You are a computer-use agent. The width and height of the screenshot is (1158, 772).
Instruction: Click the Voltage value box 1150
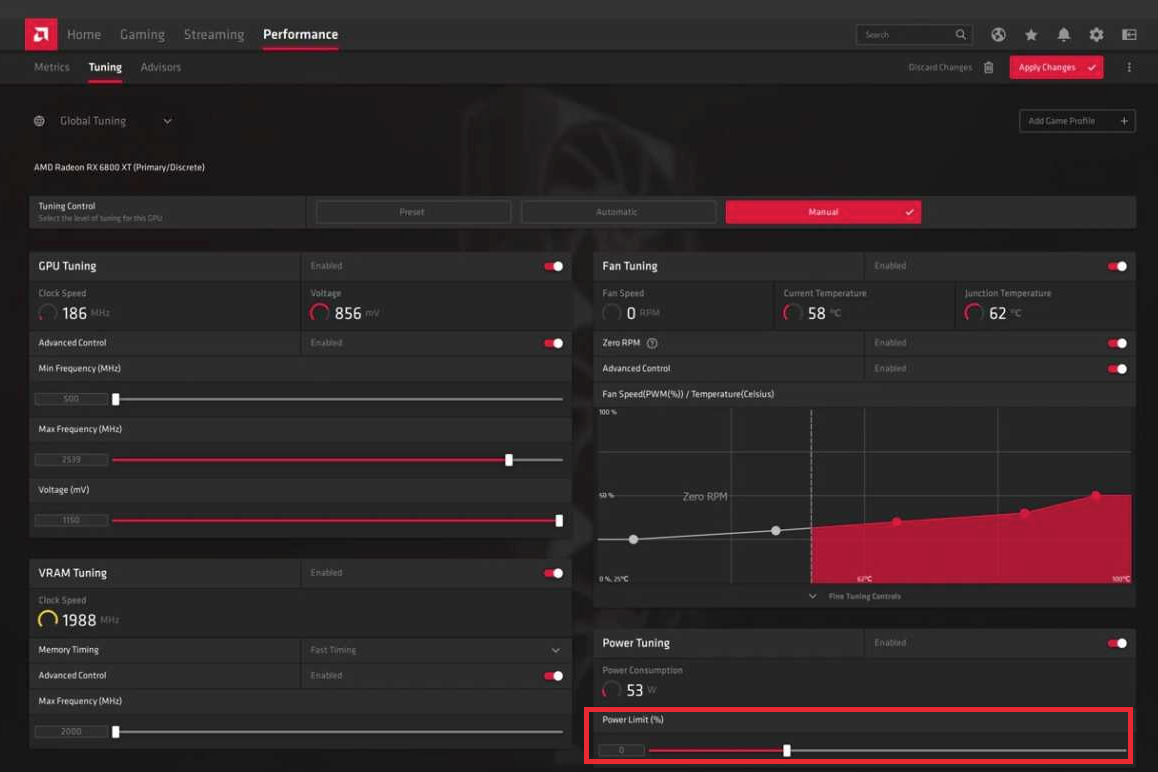point(71,520)
